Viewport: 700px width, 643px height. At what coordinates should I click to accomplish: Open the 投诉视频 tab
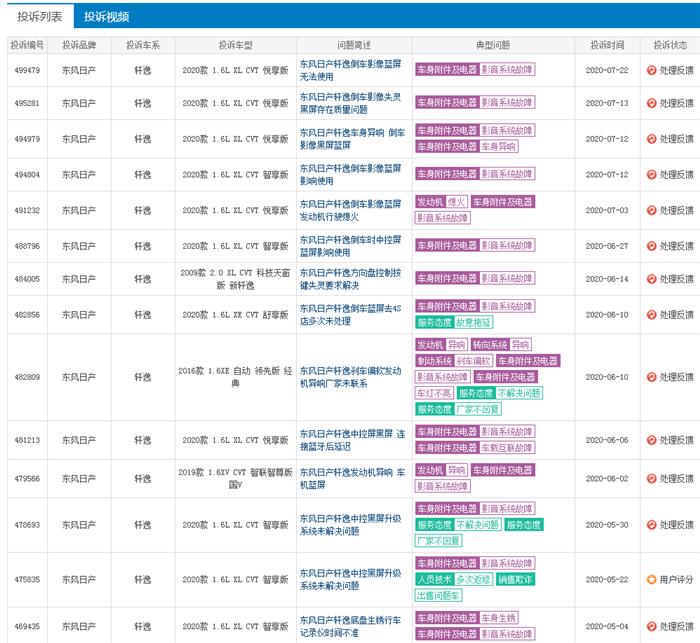click(106, 17)
